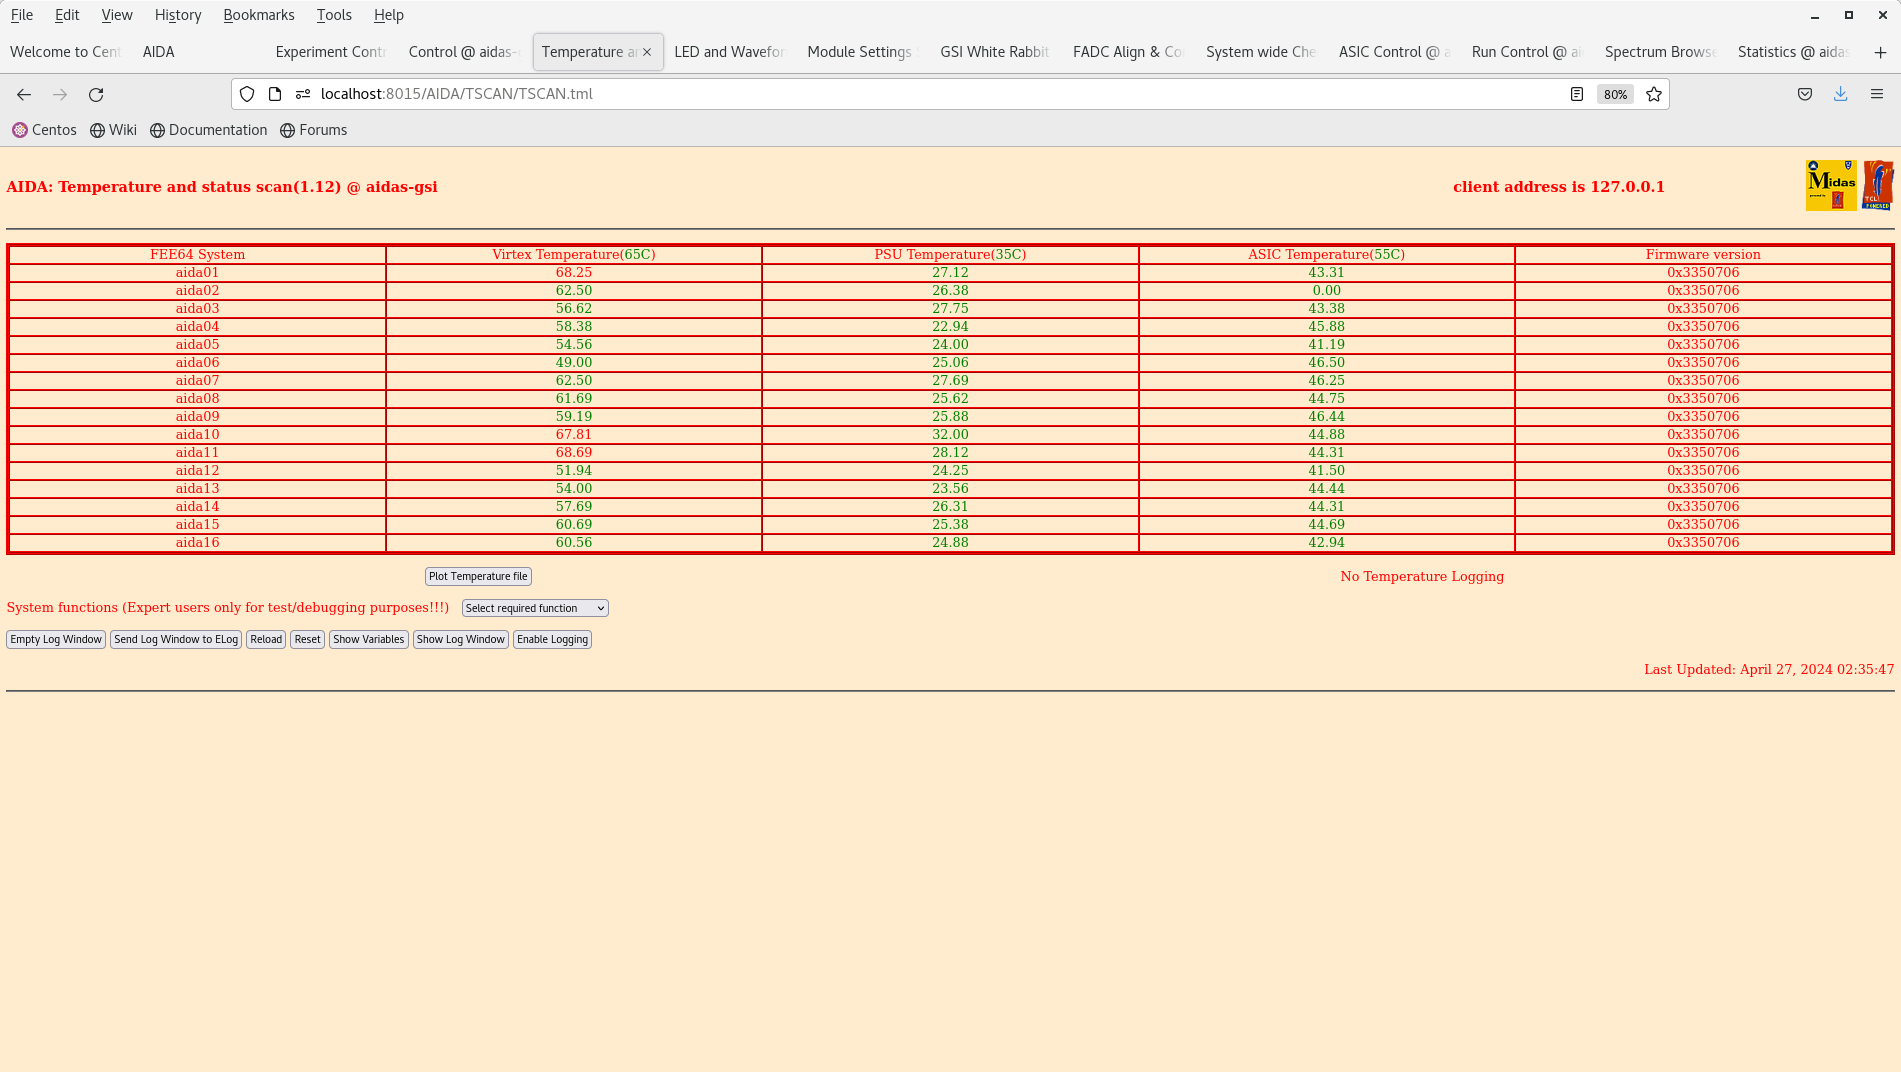
Task: Click the Show Log Window button
Action: (461, 639)
